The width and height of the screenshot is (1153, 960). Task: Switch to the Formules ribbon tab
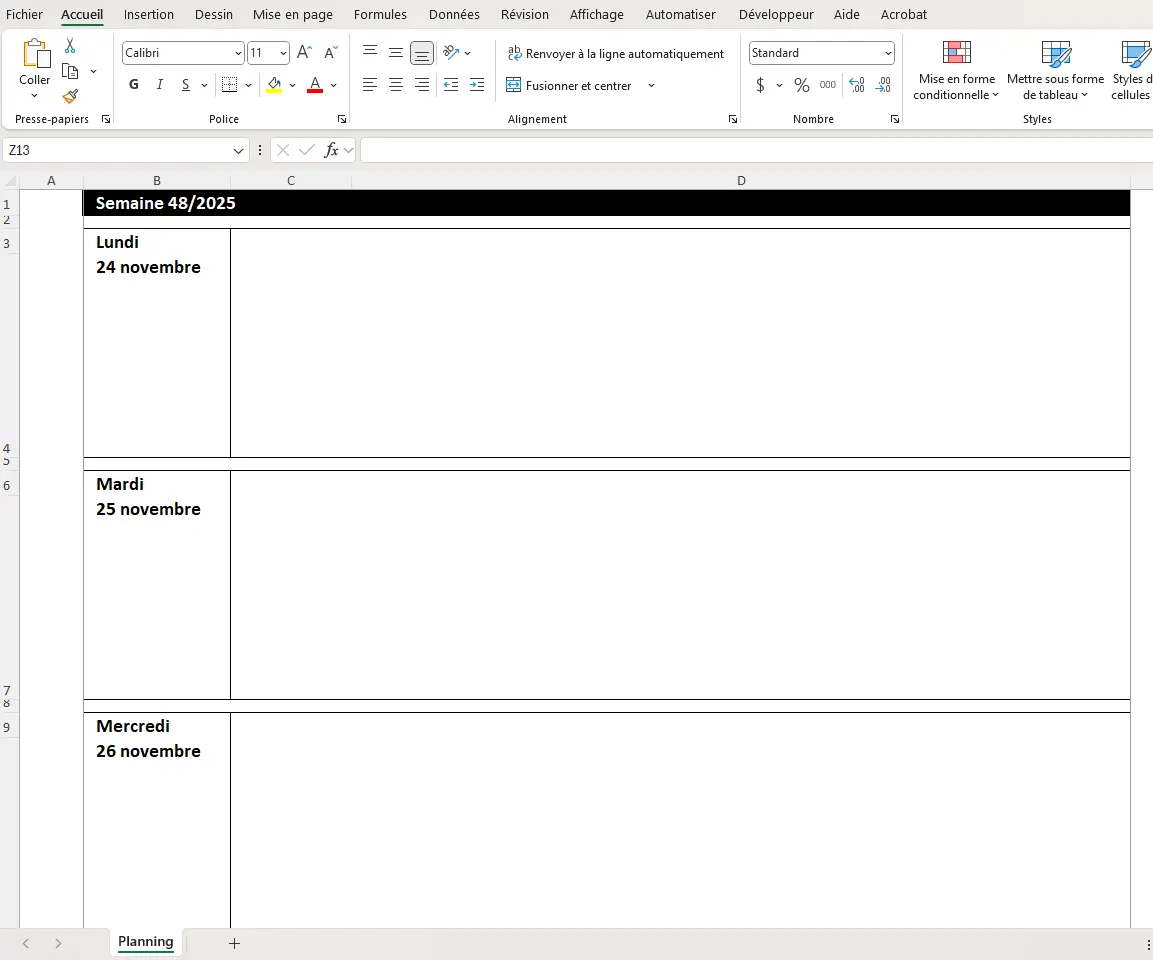pos(380,14)
